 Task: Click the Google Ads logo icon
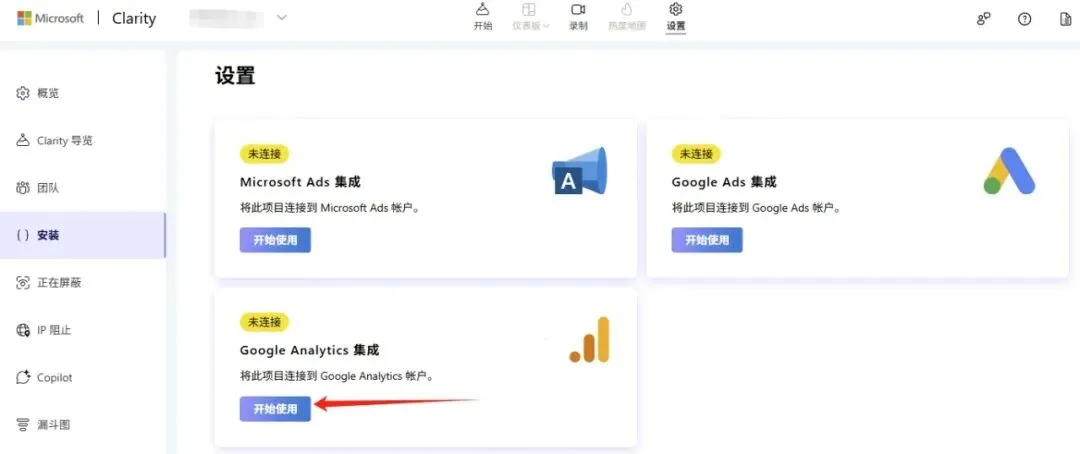point(1009,171)
